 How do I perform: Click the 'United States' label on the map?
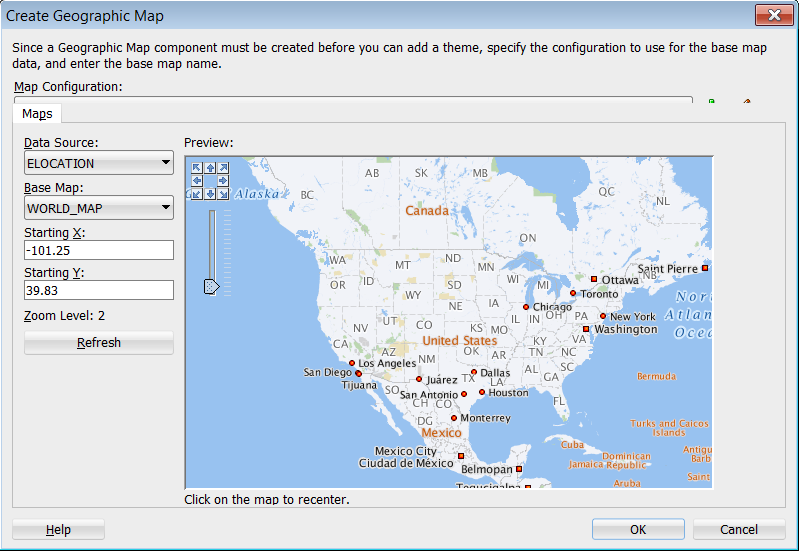pyautogui.click(x=460, y=340)
